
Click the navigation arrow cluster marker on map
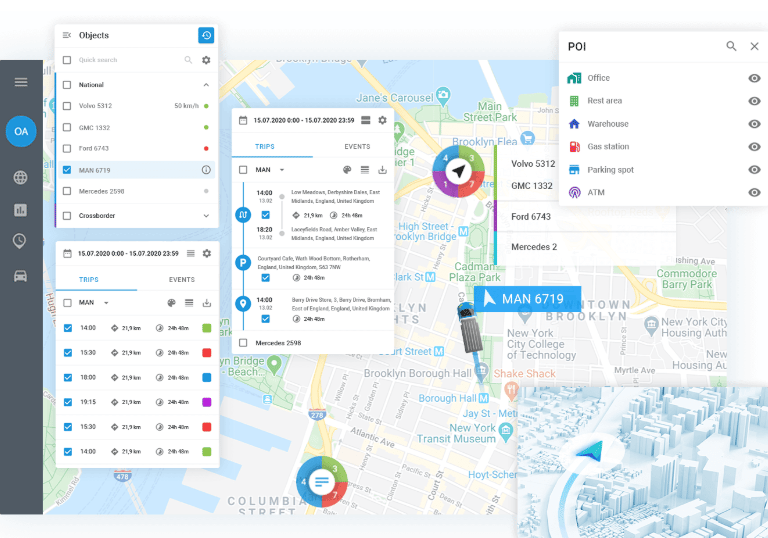tap(458, 171)
